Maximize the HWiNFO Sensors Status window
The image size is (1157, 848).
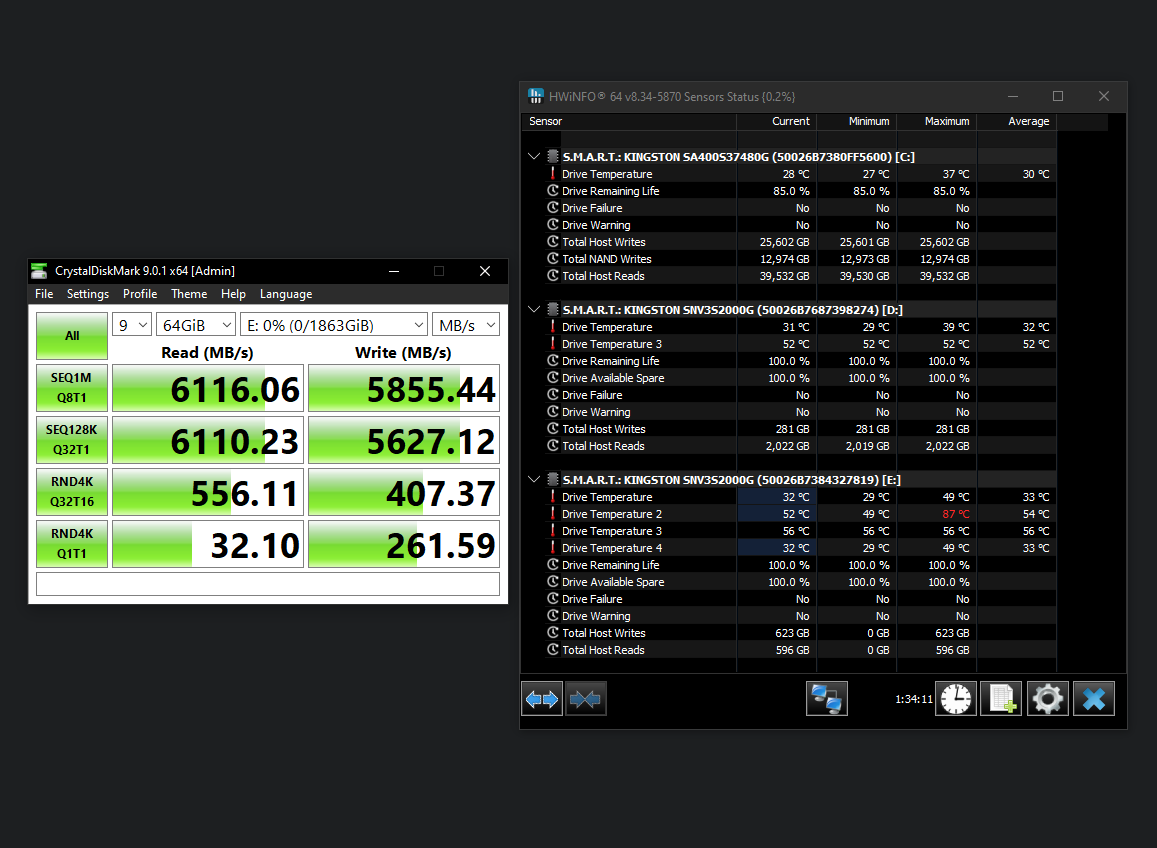pyautogui.click(x=1057, y=96)
